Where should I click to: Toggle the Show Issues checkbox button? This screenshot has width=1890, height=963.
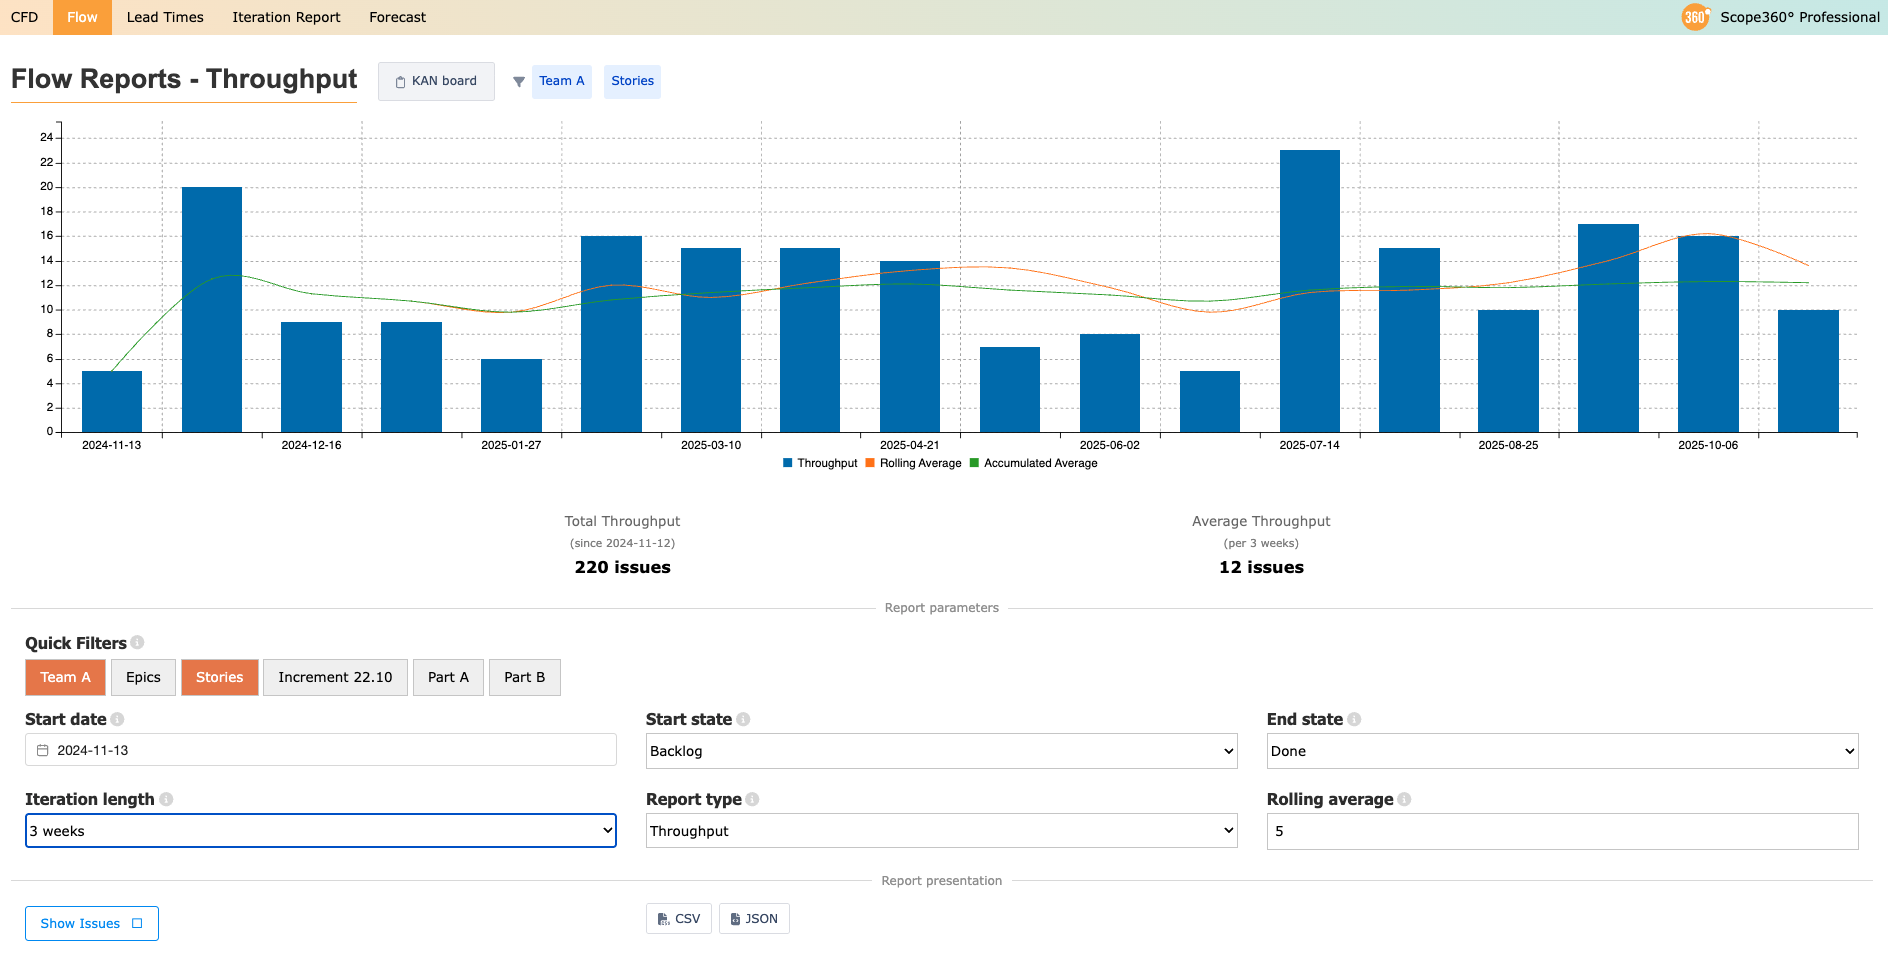click(92, 923)
